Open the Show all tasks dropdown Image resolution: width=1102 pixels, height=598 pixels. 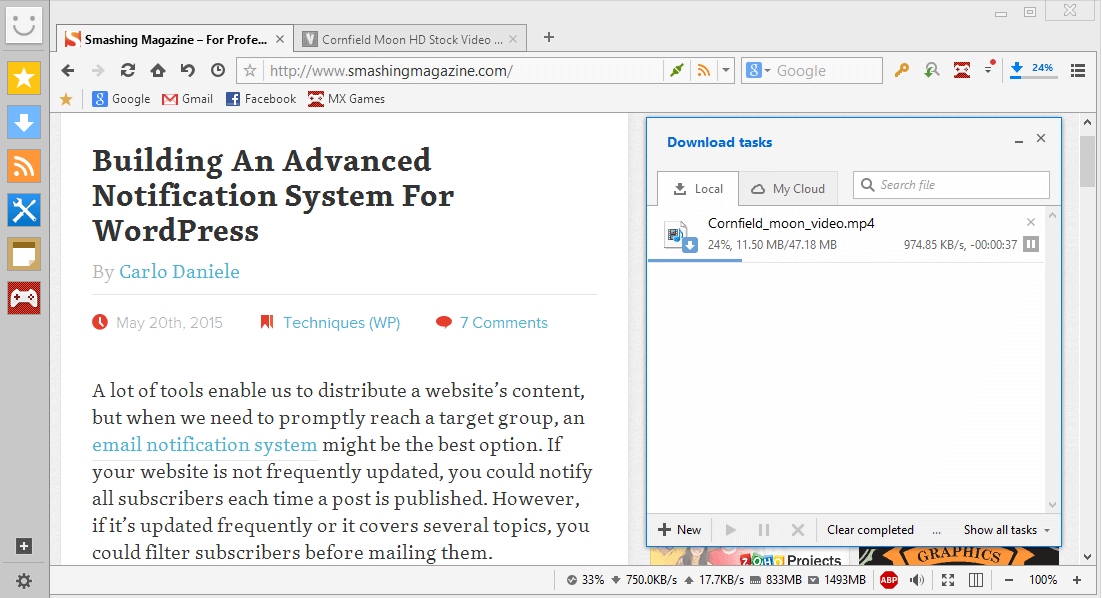point(1001,529)
